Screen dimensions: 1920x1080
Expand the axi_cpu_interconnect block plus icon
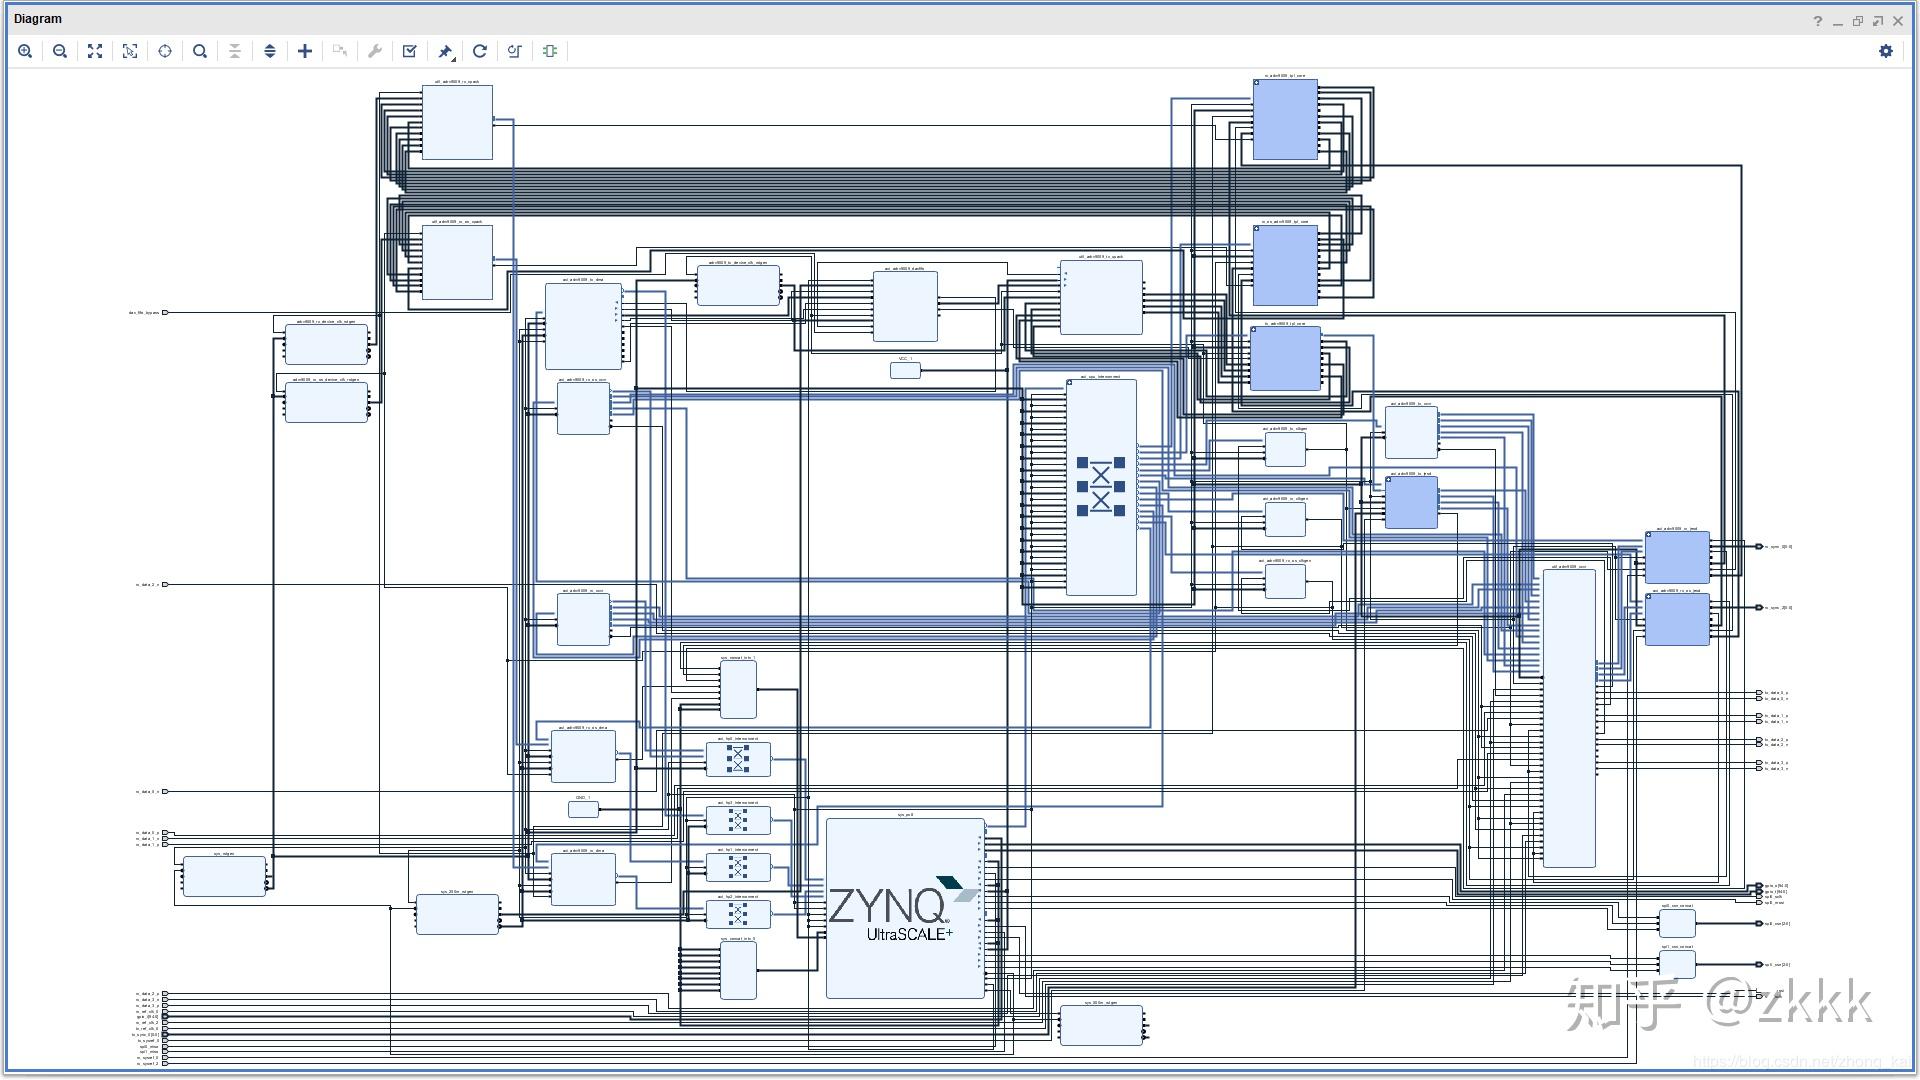tap(1070, 383)
